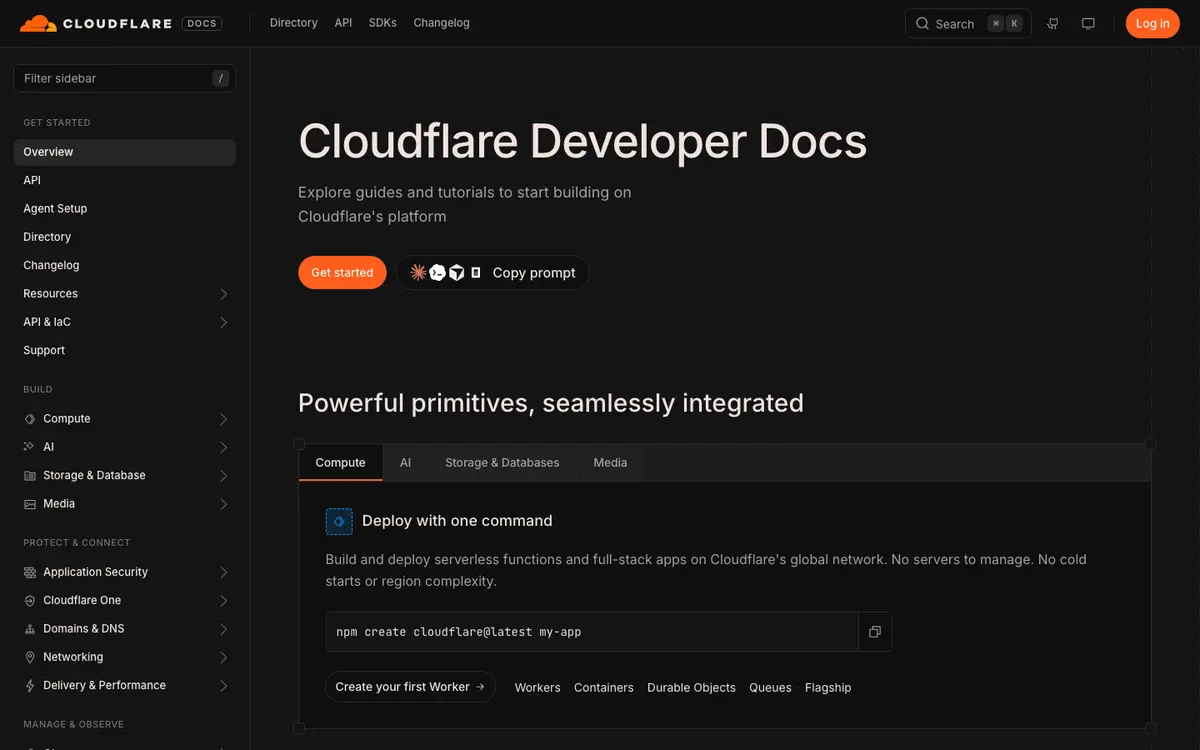This screenshot has height=750, width=1200.
Task: Select API under Get Started sidebar
Action: click(125, 181)
